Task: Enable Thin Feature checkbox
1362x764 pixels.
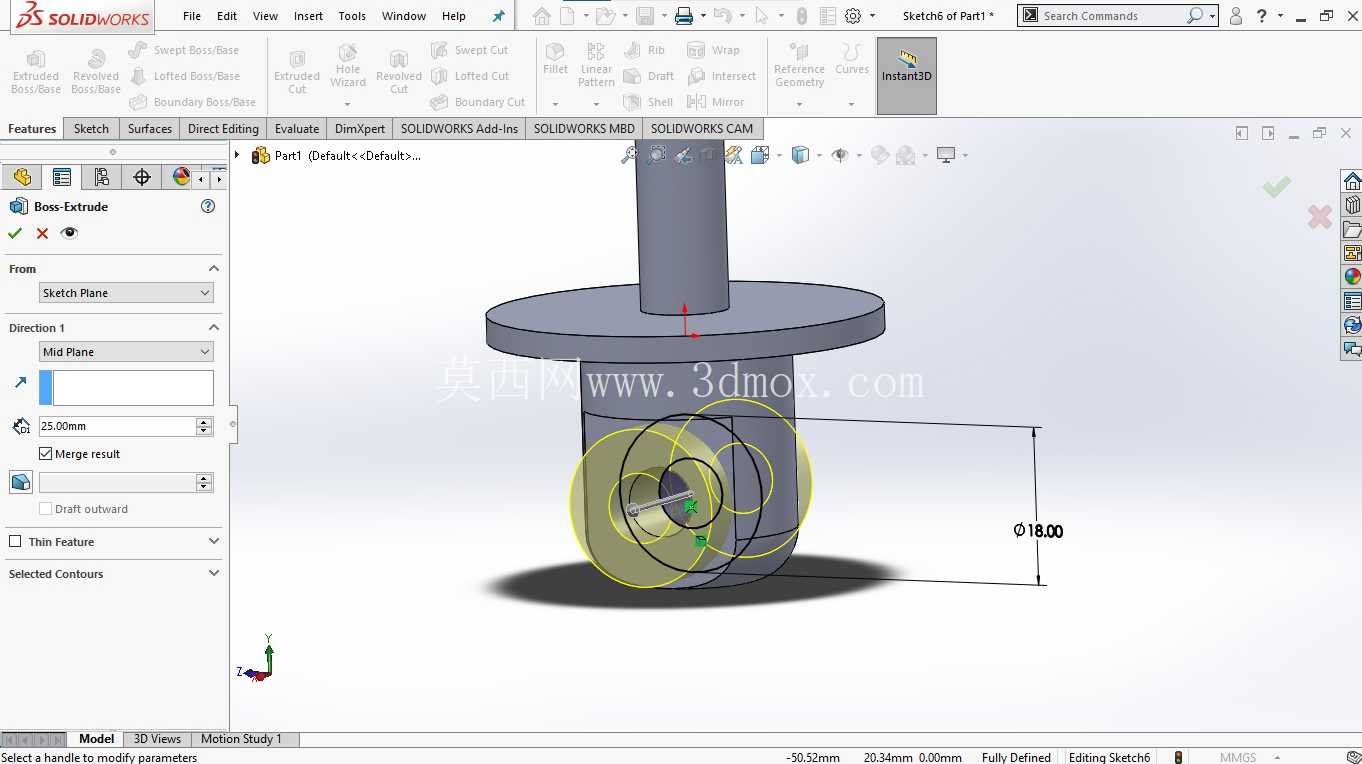Action: (15, 542)
